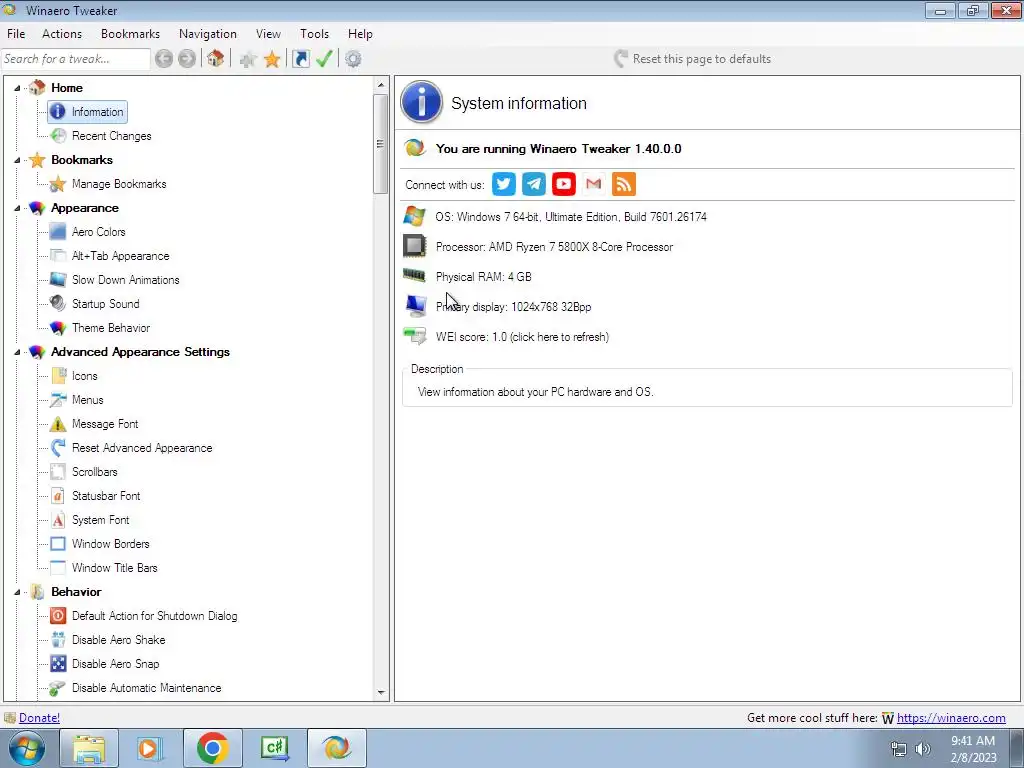This screenshot has width=1024, height=768.
Task: Click the Startup Sound speaker icon
Action: point(58,303)
